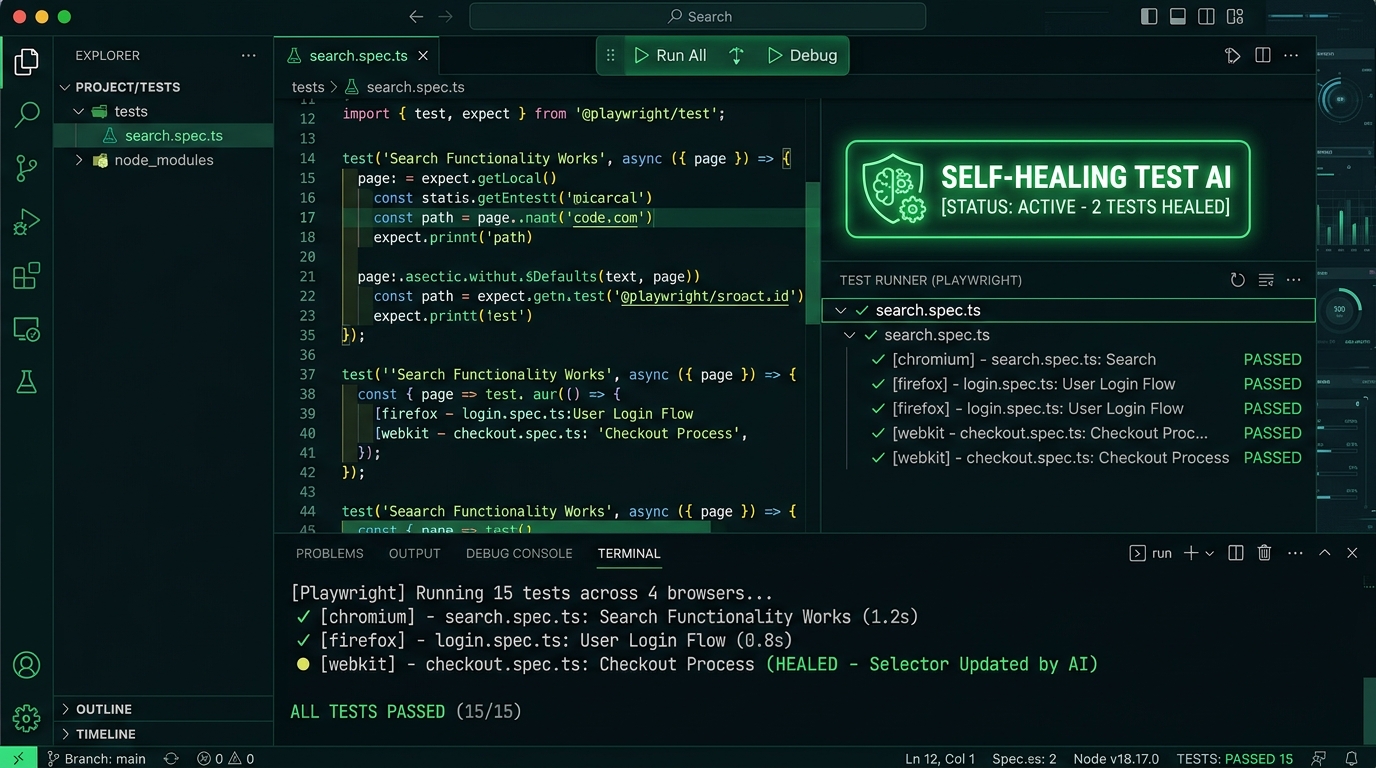Create a new terminal with the plus icon
Screen dimensions: 1376x768
[1191, 553]
